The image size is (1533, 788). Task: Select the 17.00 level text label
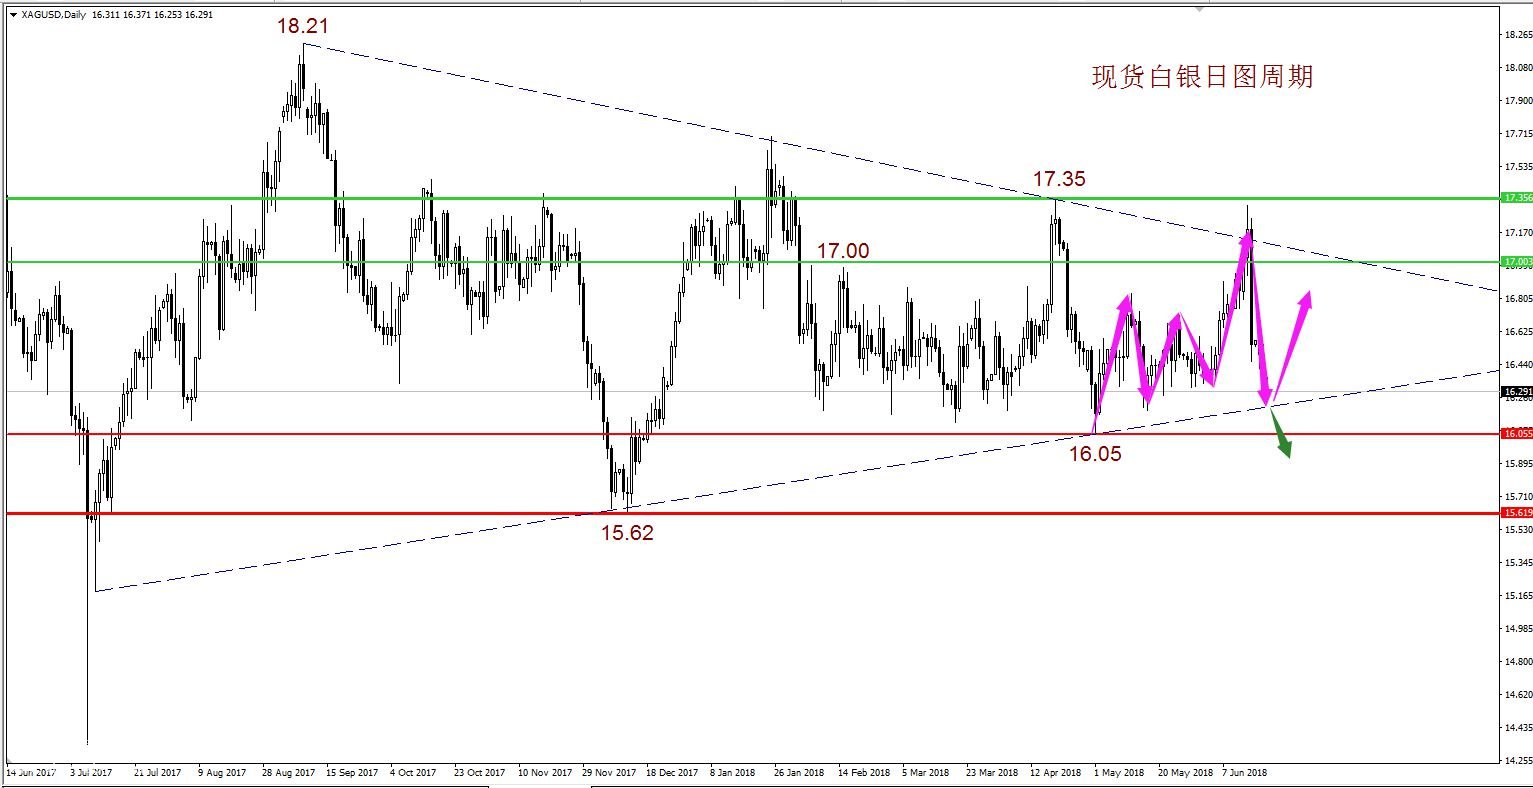pyautogui.click(x=843, y=251)
